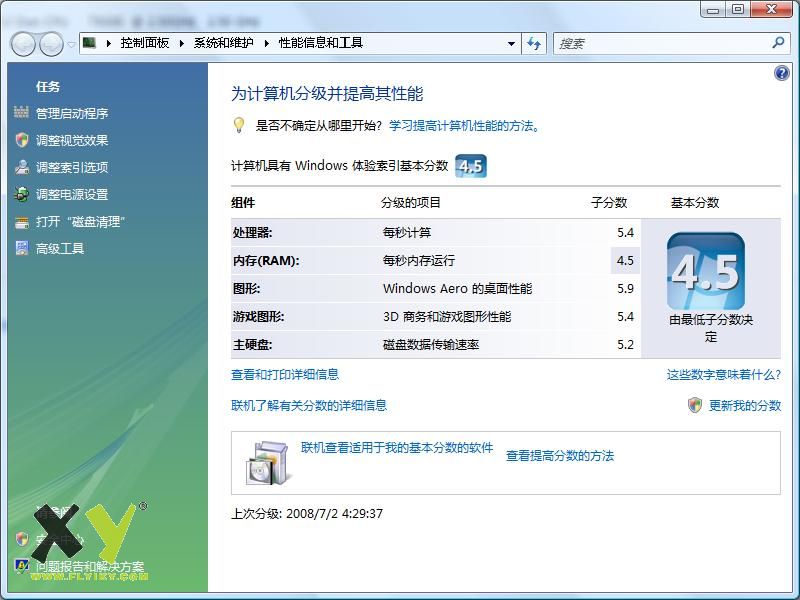The width and height of the screenshot is (800, 600).
Task: Select 控制面板 in the breadcrumb path
Action: click(x=145, y=43)
